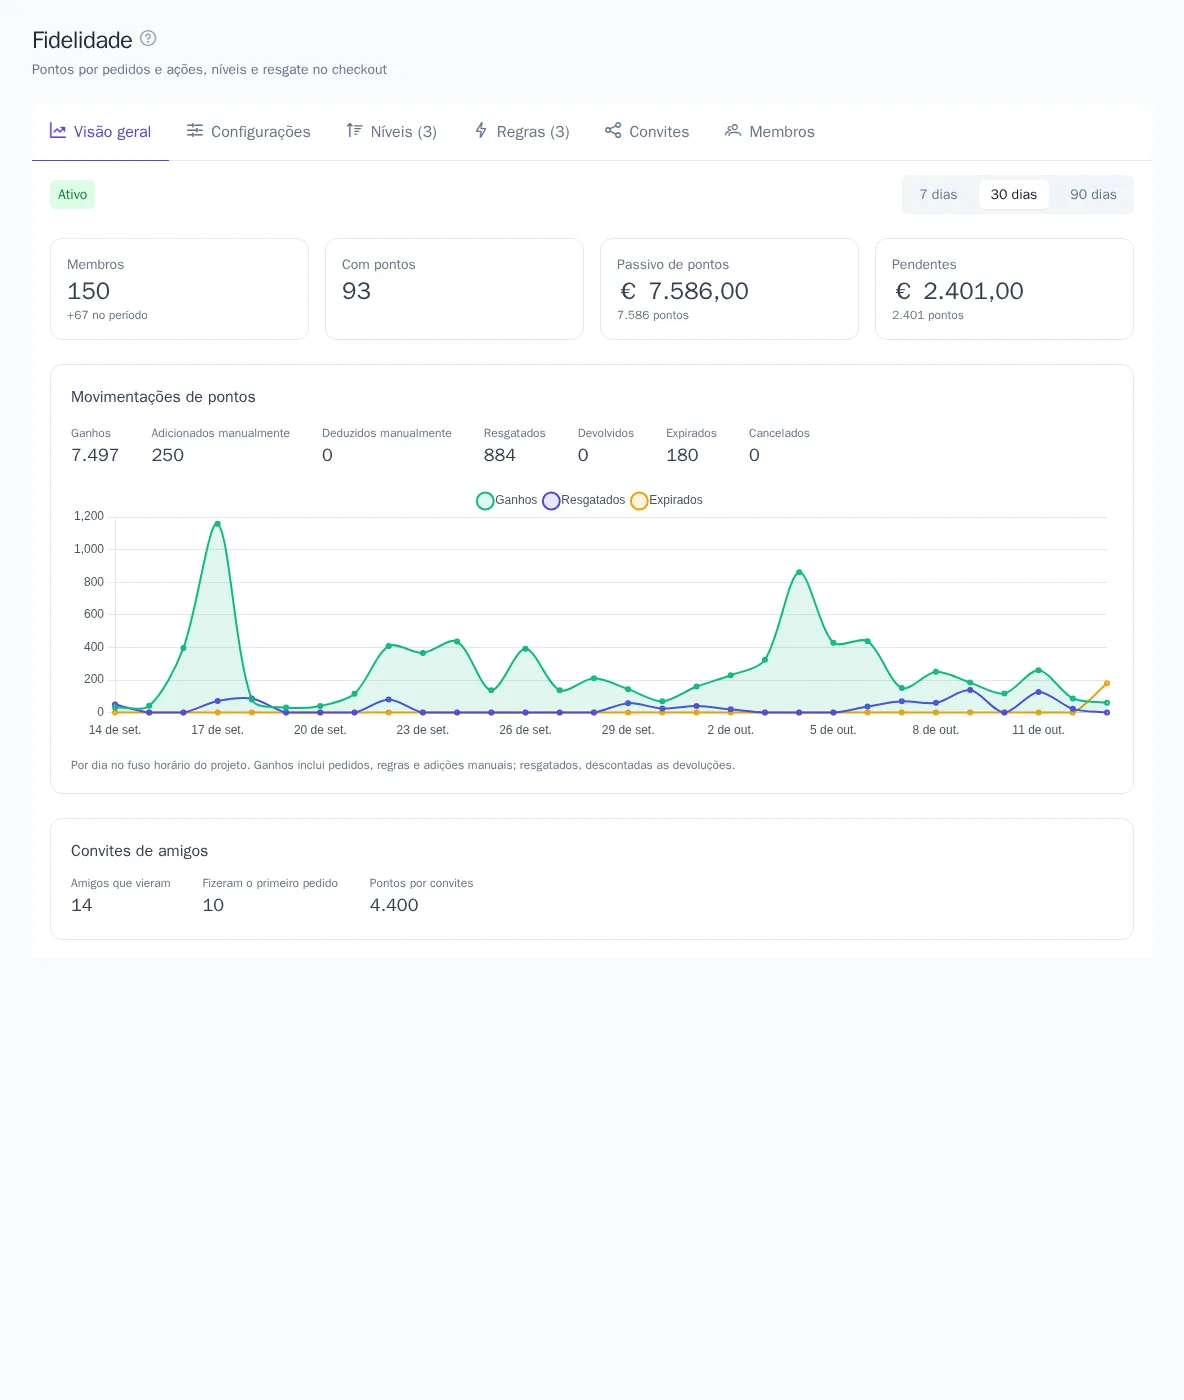
Task: Open the Membros summary card
Action: [179, 289]
